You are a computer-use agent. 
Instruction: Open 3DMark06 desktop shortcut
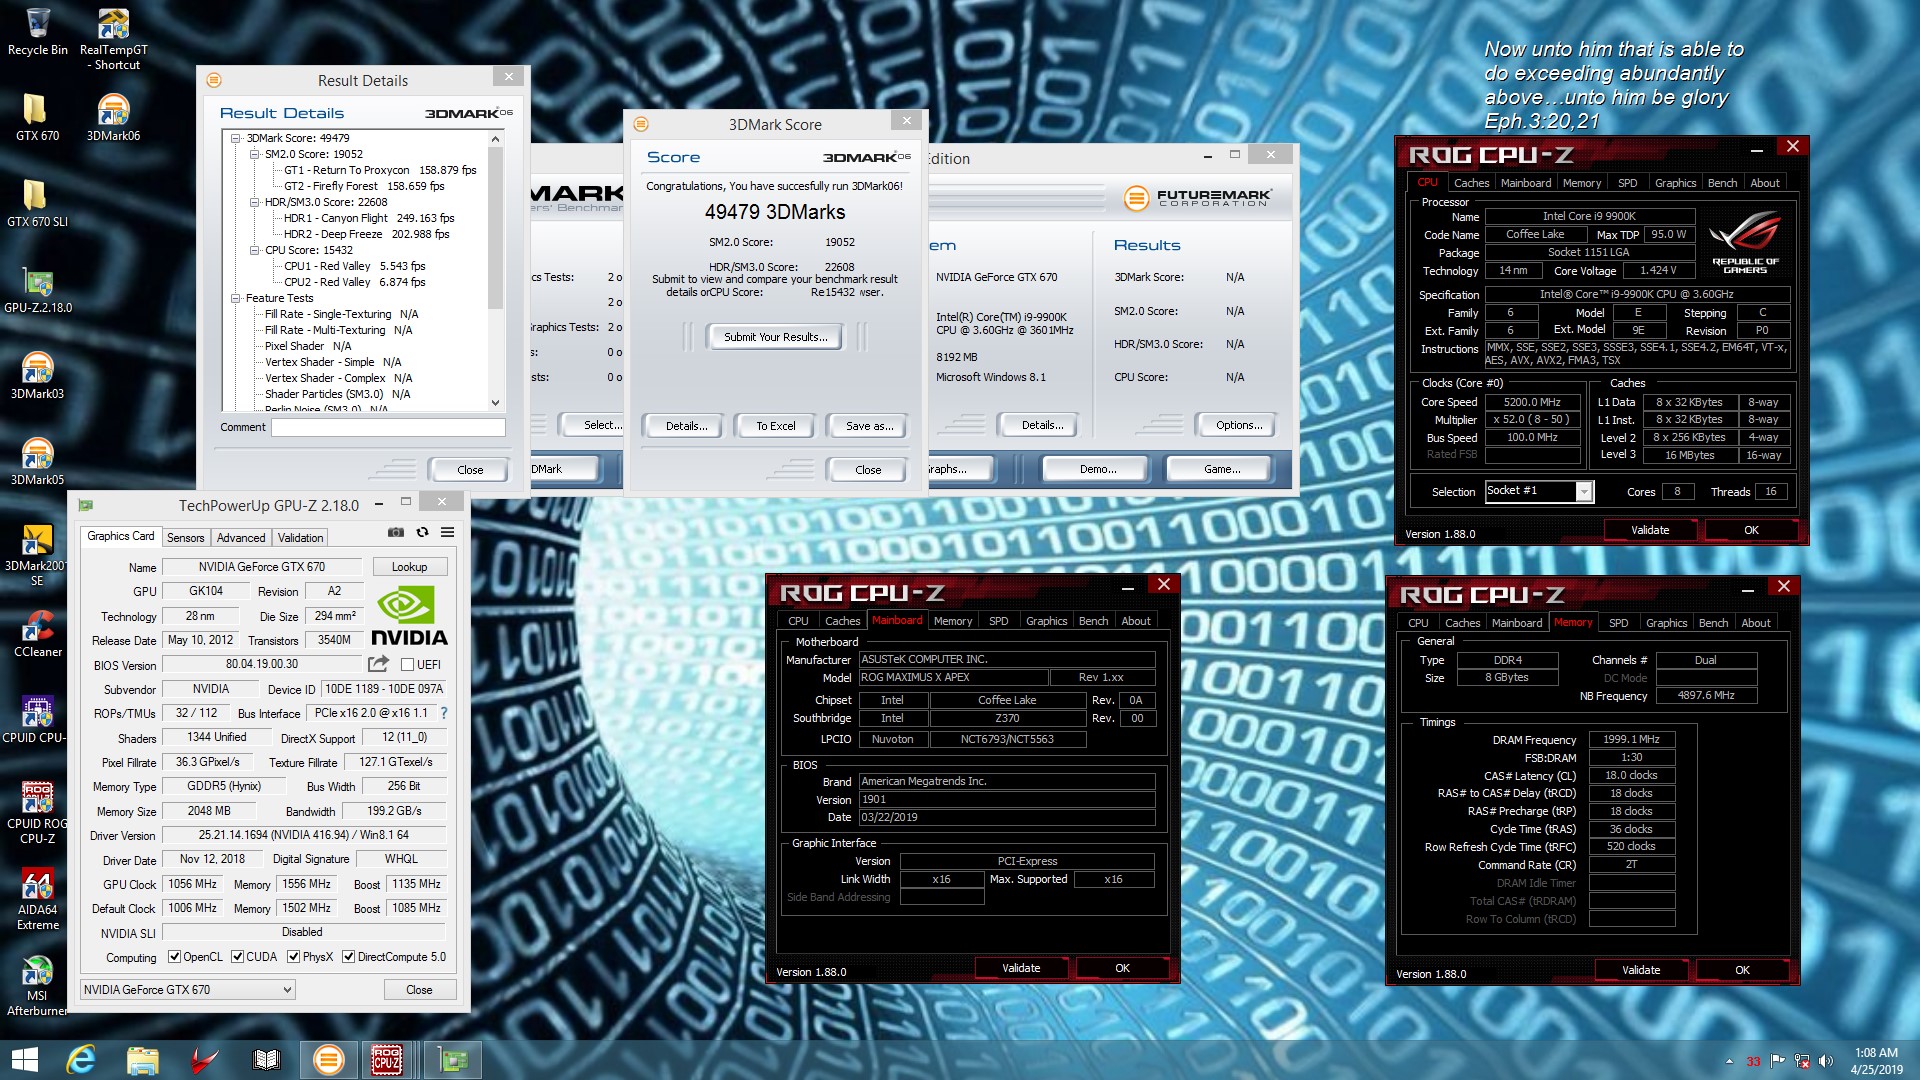113,117
